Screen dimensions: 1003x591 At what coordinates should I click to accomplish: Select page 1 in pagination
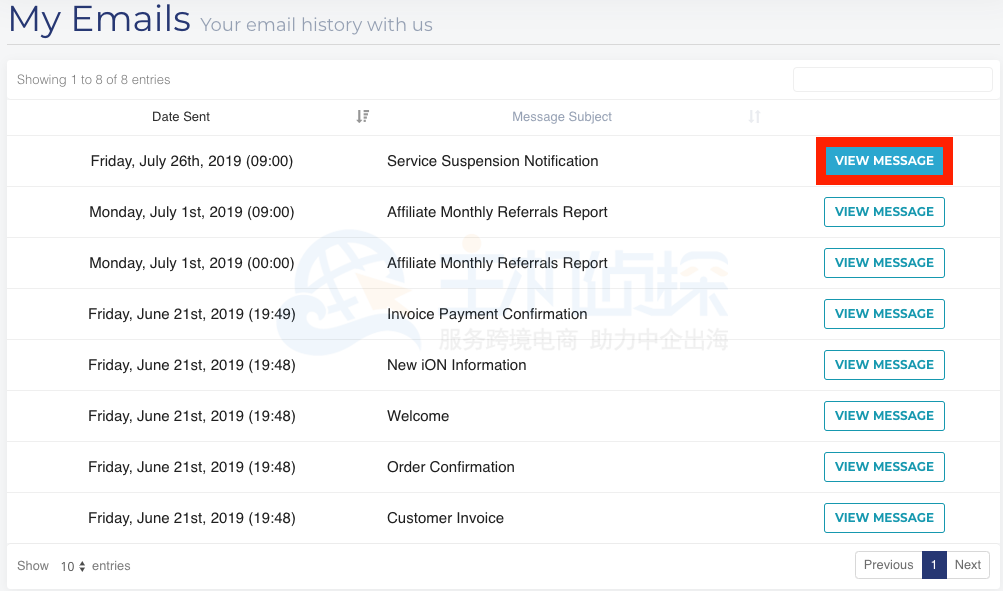click(x=933, y=565)
